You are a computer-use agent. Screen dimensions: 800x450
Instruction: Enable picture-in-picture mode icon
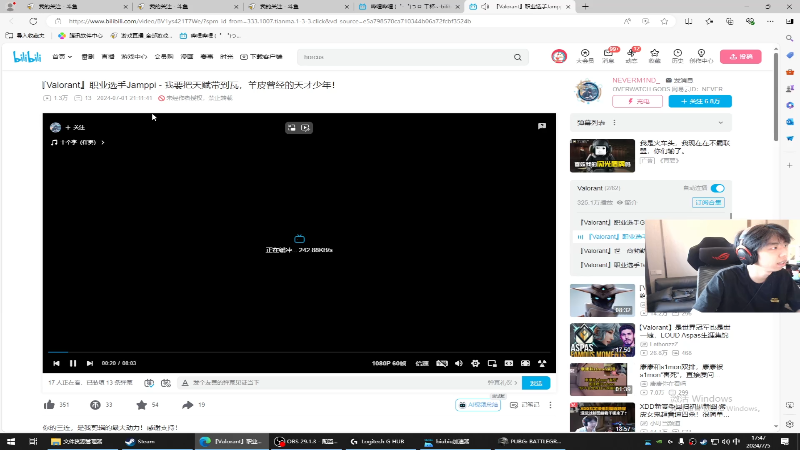tap(492, 363)
